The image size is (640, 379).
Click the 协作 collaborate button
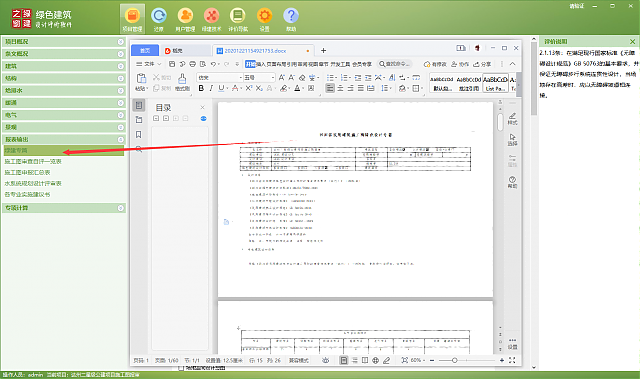coord(460,64)
